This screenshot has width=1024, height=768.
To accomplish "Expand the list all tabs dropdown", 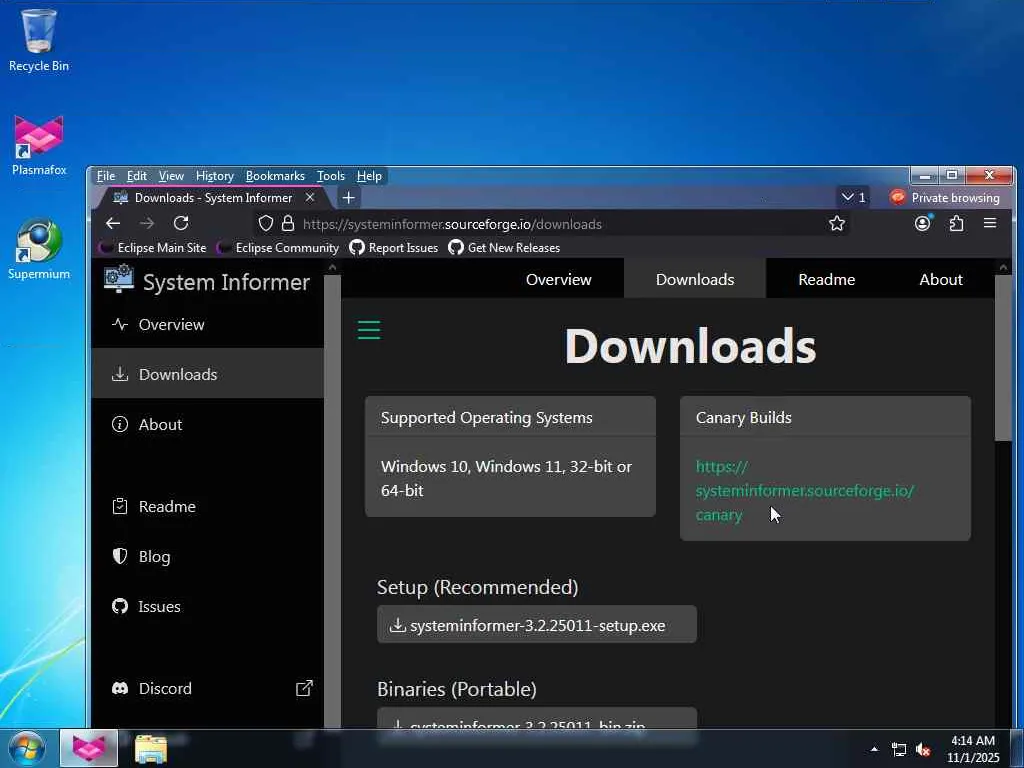I will click(x=854, y=197).
